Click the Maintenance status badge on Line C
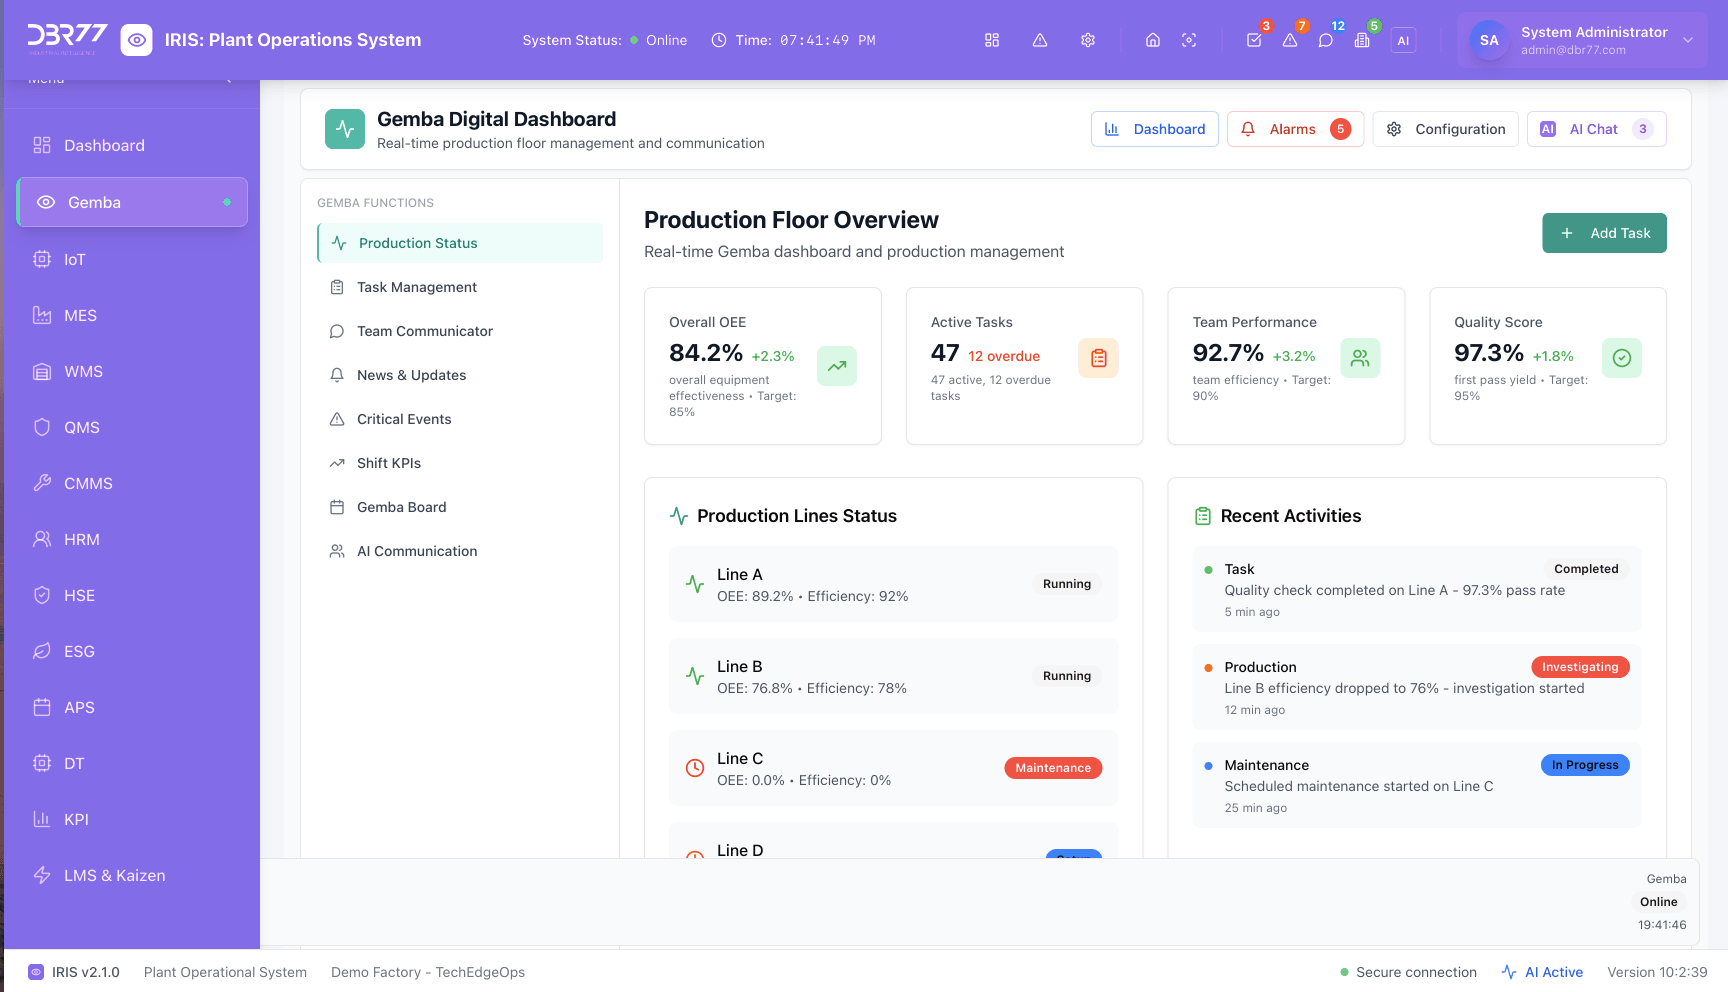The width and height of the screenshot is (1728, 992). tap(1052, 768)
